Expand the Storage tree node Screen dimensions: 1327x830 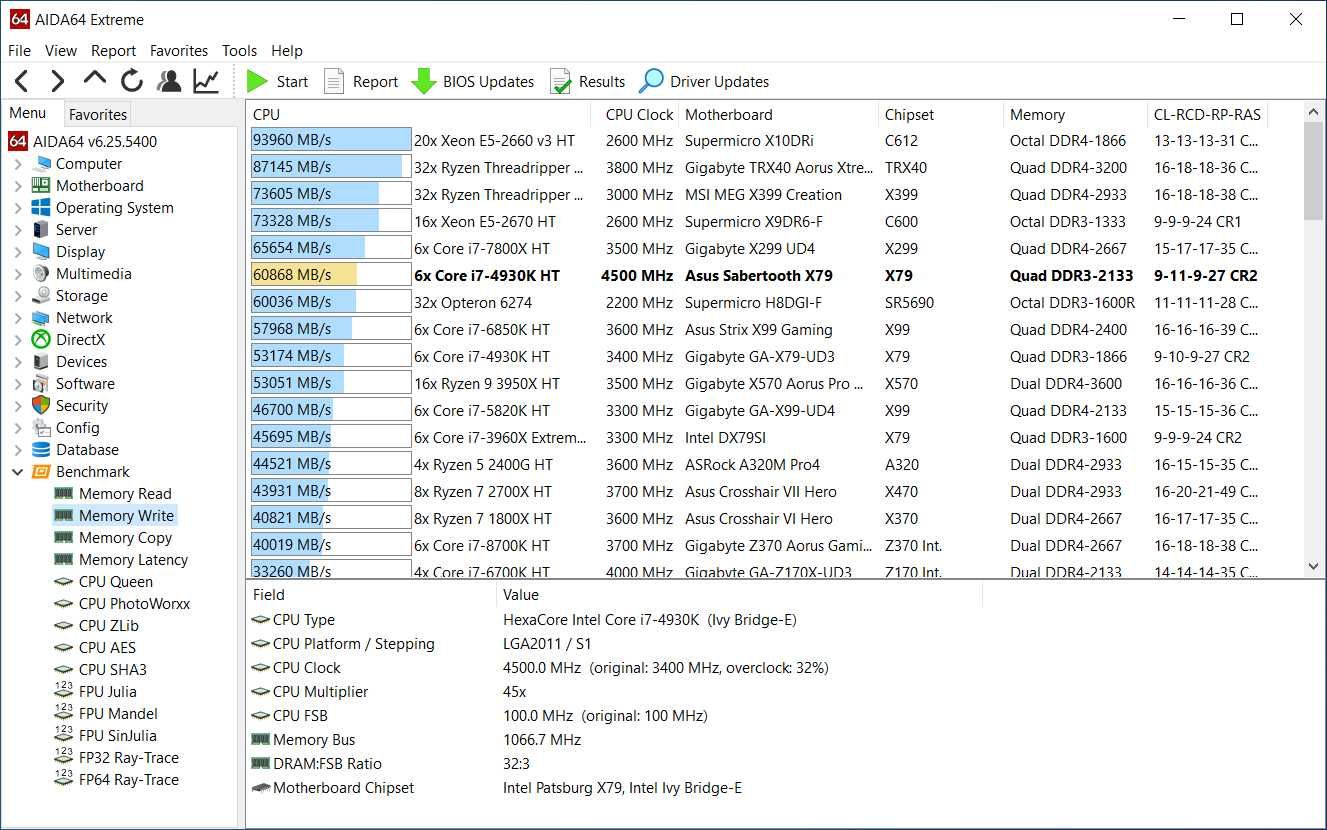(18, 296)
